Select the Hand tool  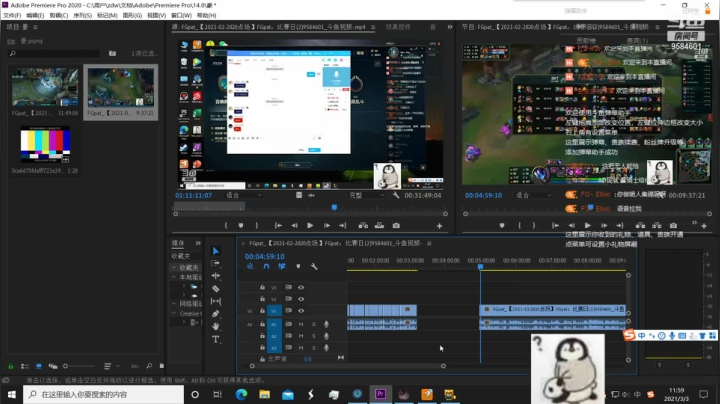point(215,326)
